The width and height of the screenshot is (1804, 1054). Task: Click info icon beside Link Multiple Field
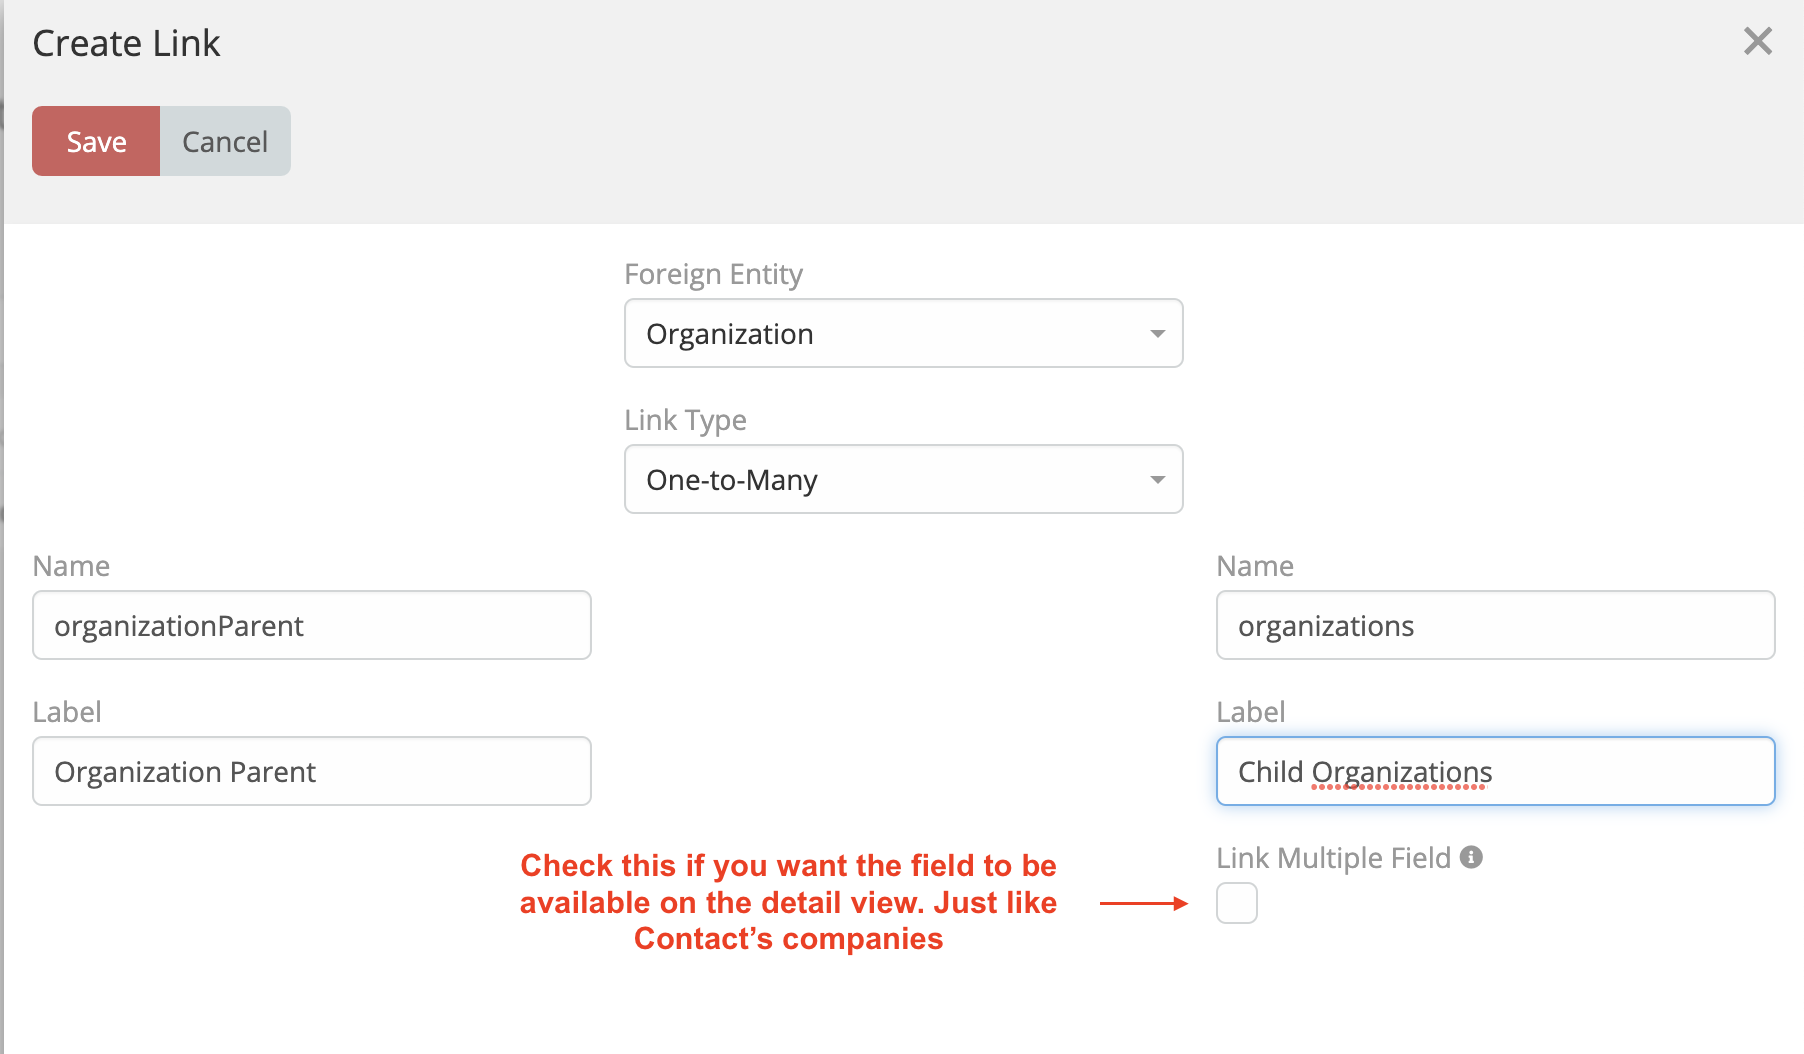tap(1471, 857)
